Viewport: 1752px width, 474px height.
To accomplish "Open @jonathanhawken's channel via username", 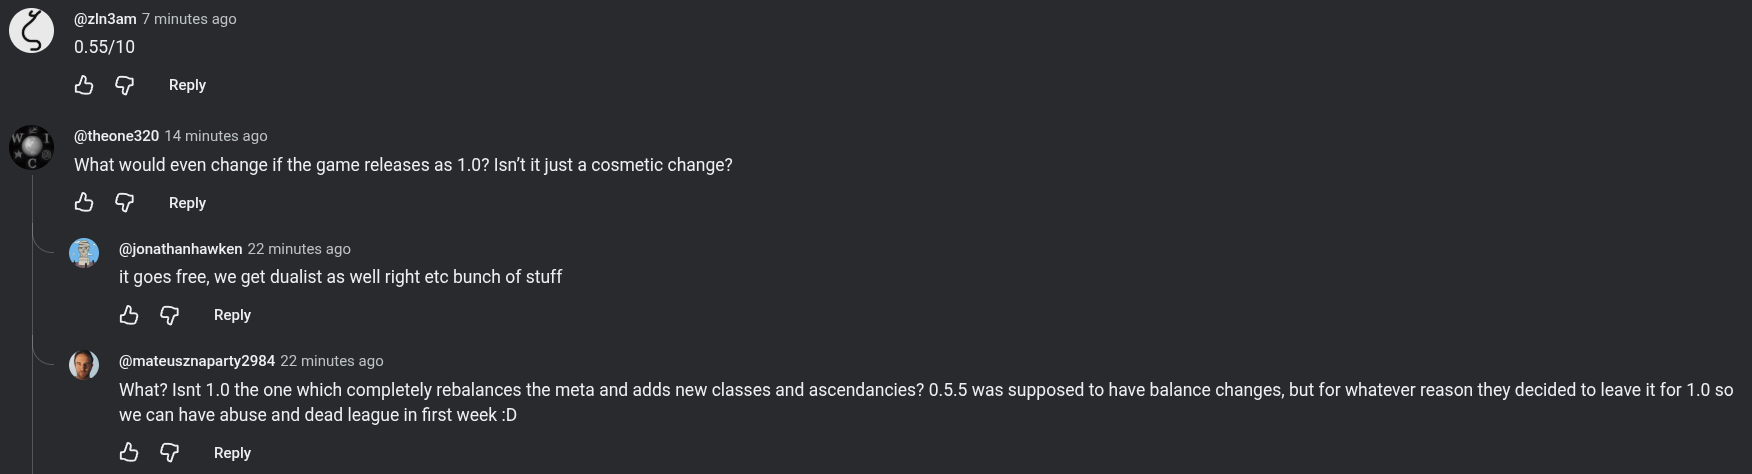I will [180, 249].
